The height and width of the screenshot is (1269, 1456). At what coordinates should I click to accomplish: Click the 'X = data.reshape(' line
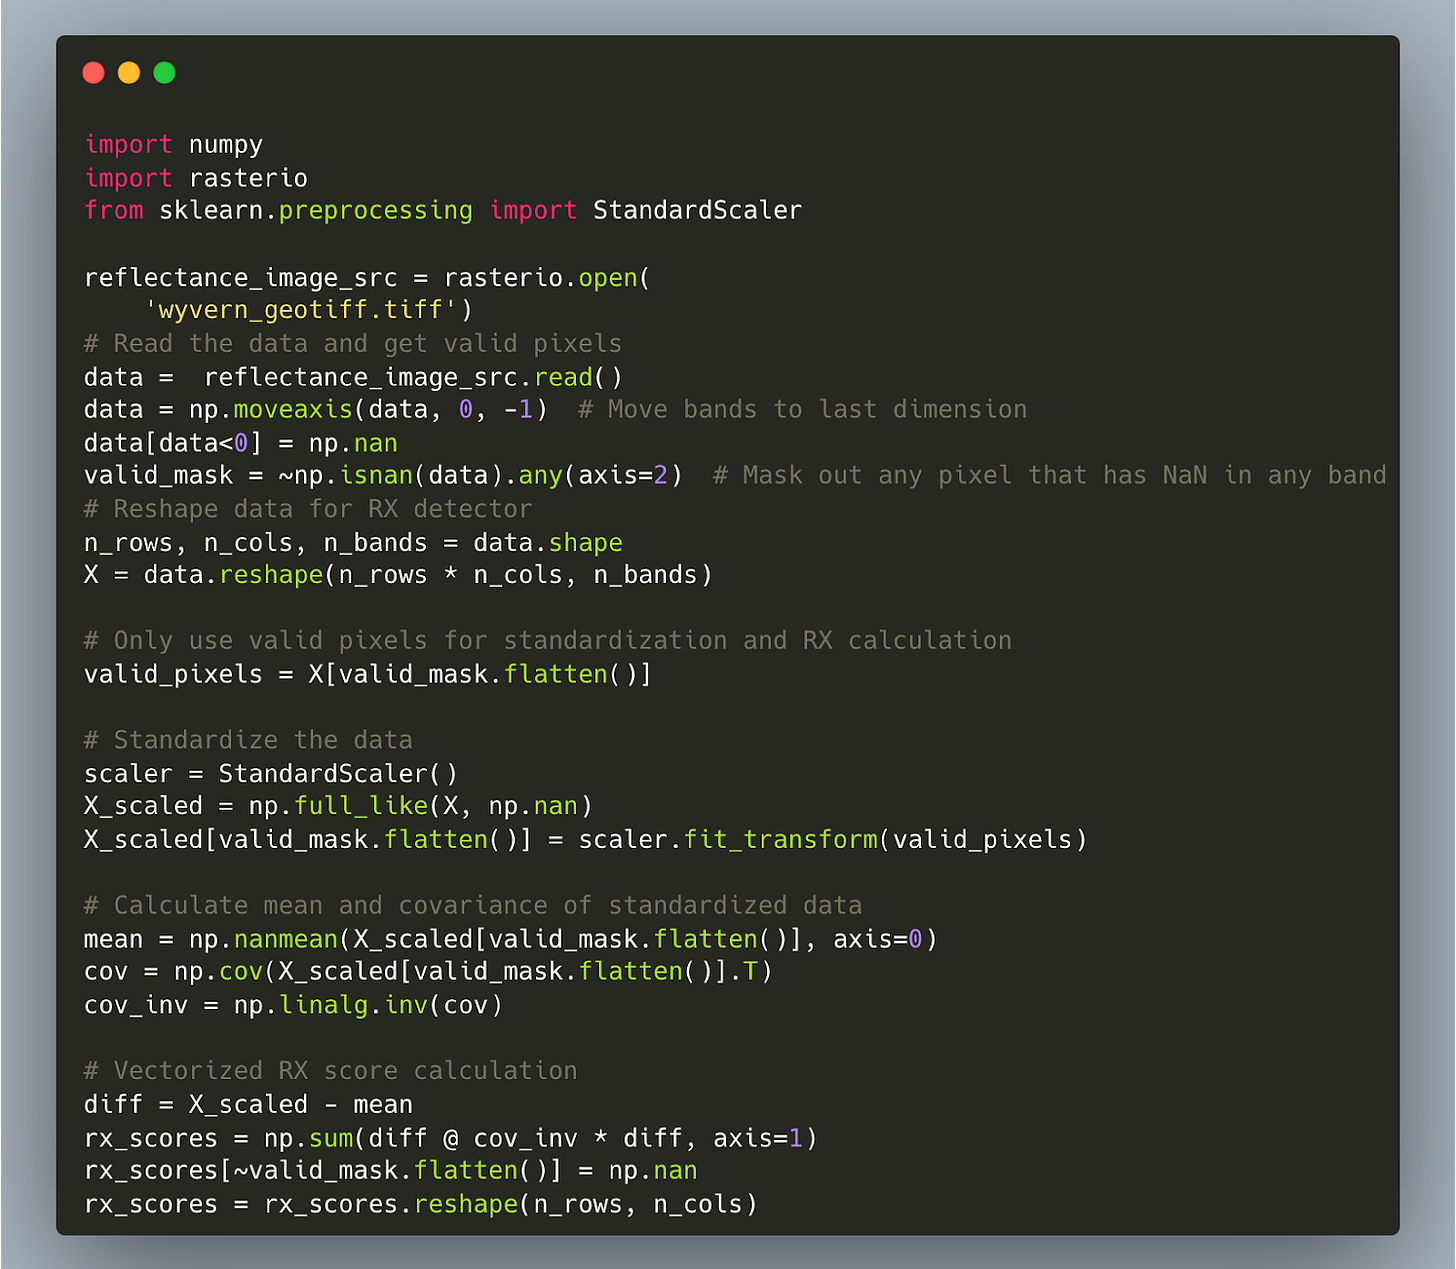398,576
